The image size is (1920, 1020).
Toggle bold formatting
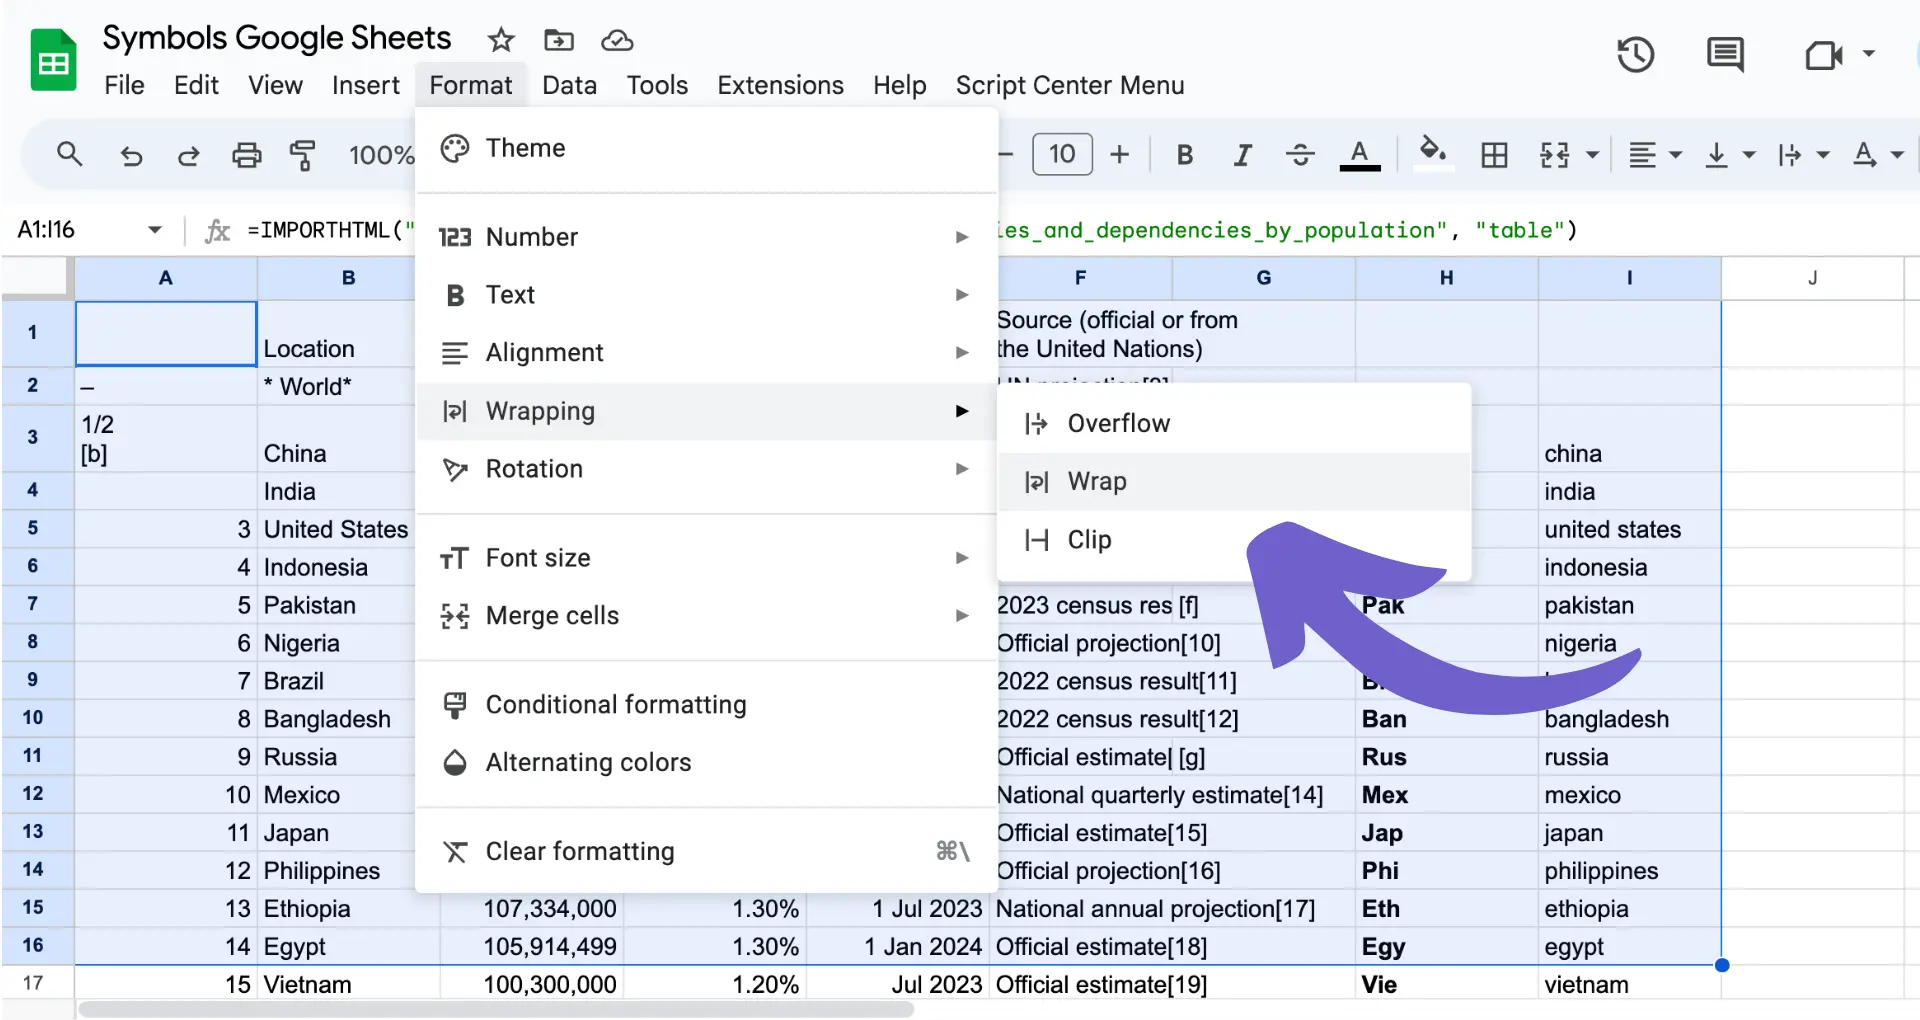[x=1185, y=155]
